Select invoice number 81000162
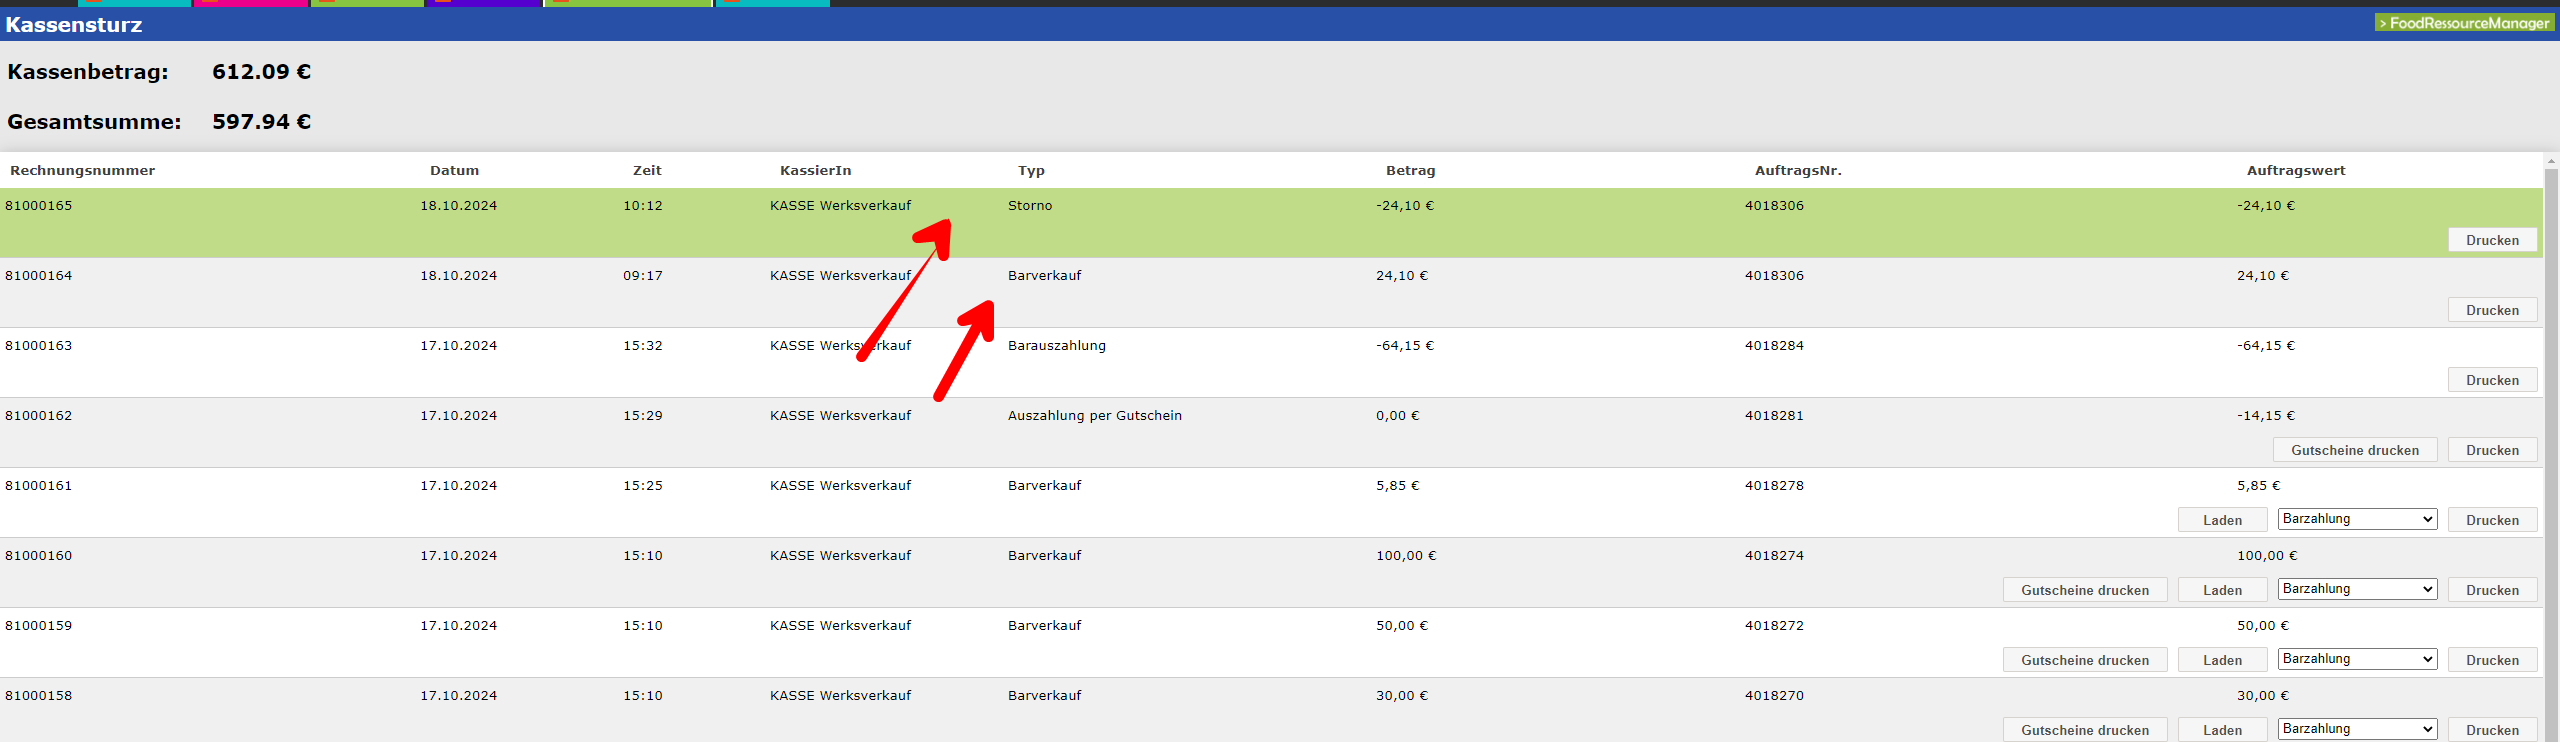This screenshot has height=742, width=2560. coord(38,415)
